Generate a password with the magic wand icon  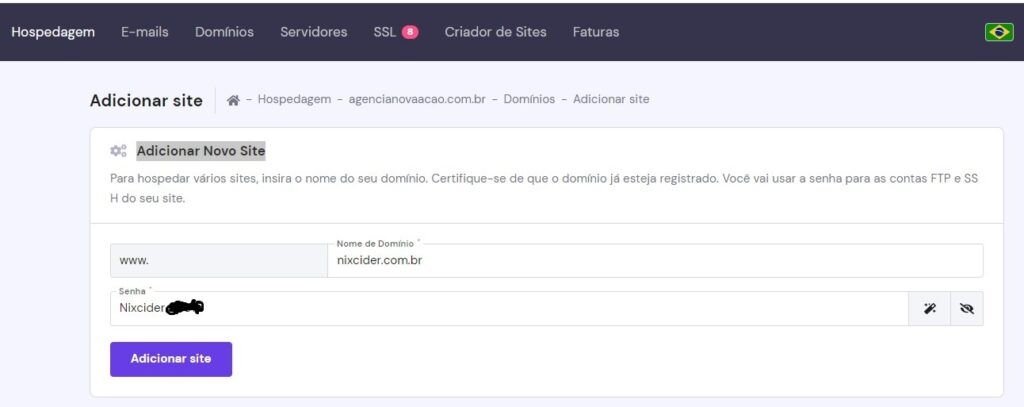pyautogui.click(x=929, y=309)
